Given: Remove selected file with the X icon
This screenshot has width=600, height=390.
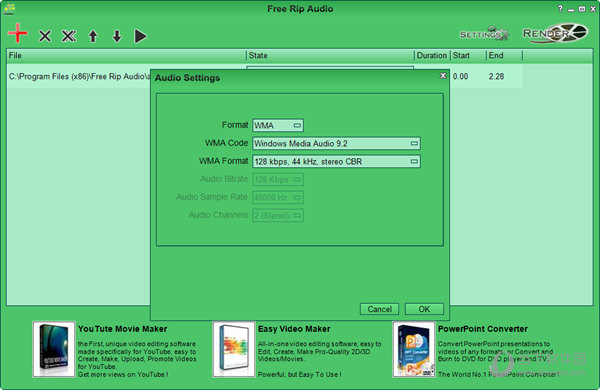Looking at the screenshot, I should click(45, 36).
